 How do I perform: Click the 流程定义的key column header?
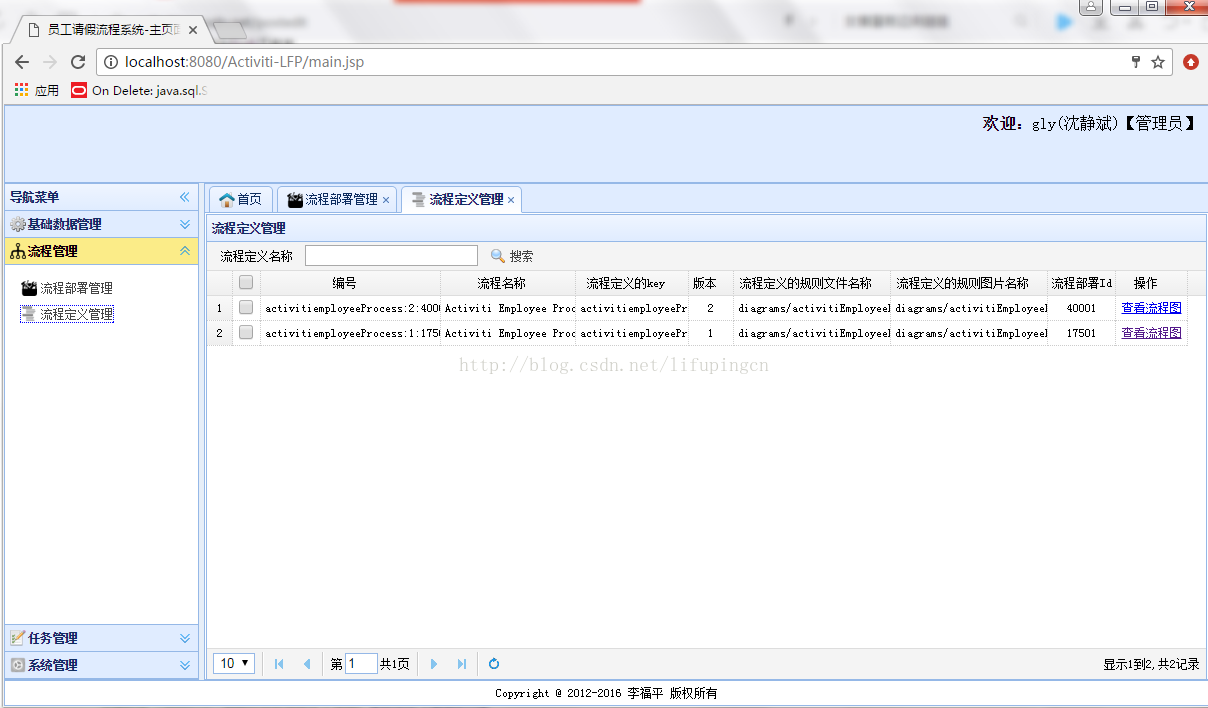(x=632, y=283)
